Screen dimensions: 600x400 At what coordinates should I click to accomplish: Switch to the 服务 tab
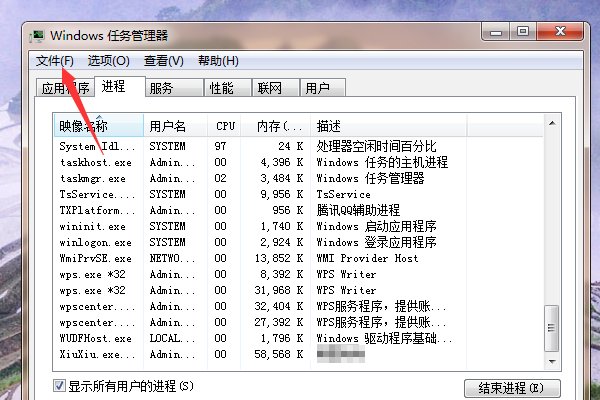point(174,88)
